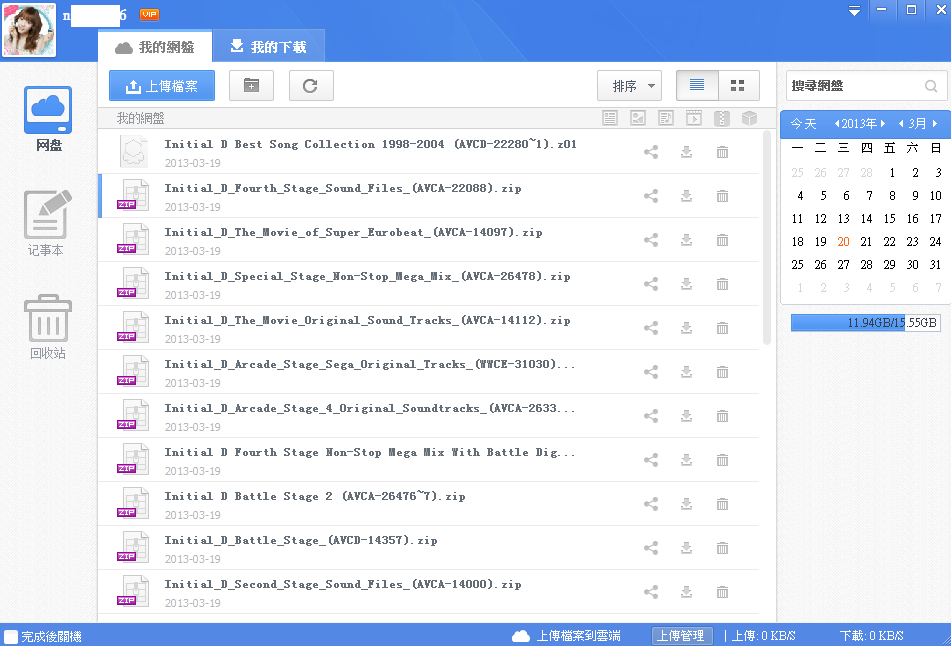951x646 pixels.
Task: Select Initial D Battle Stage 2 file name
Action: 315,497
